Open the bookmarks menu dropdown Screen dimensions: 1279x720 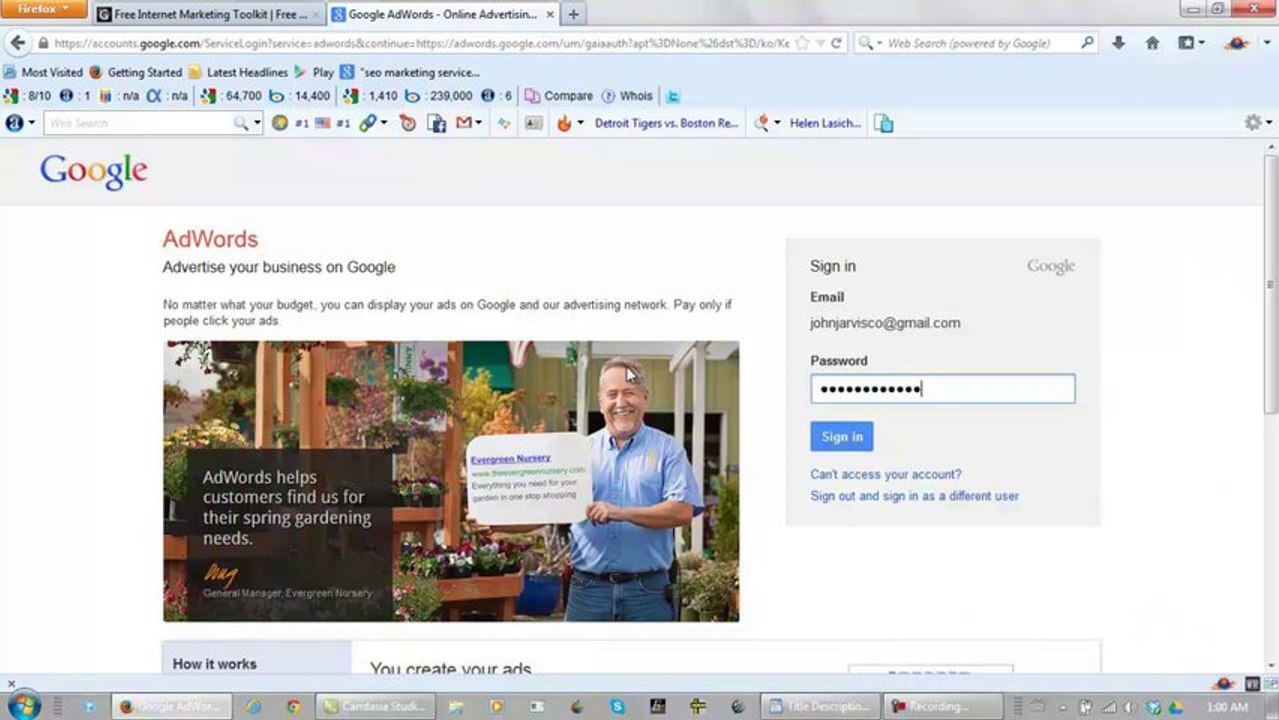pos(1191,43)
